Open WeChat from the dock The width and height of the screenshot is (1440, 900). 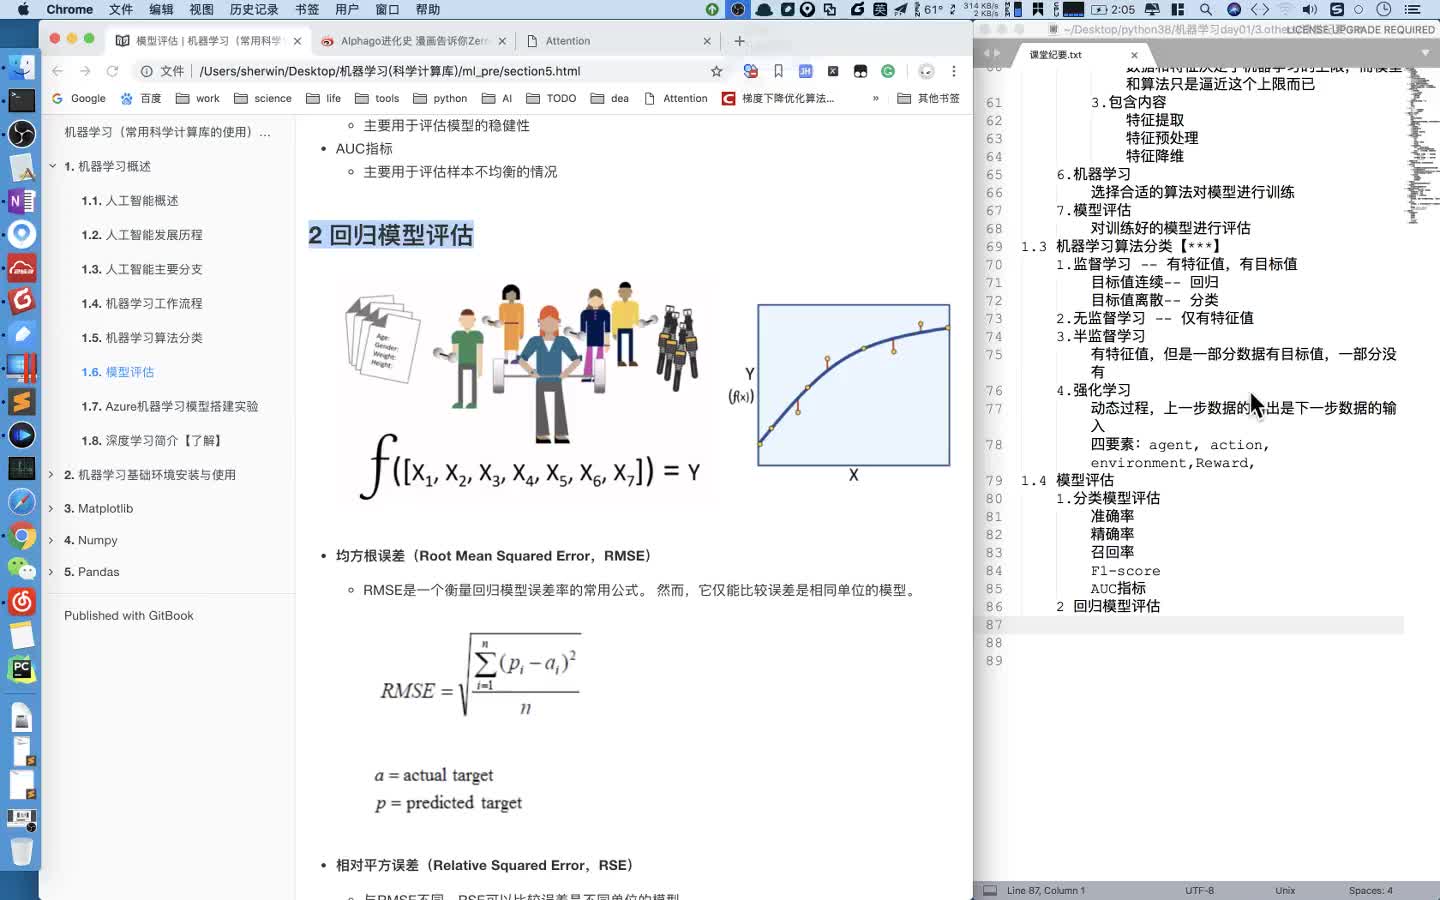[x=21, y=568]
